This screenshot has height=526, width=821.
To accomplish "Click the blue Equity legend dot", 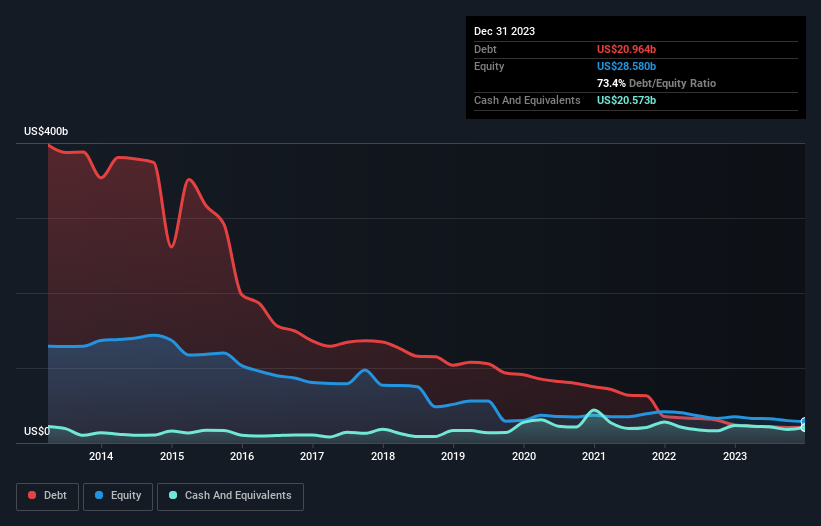I will (x=99, y=495).
